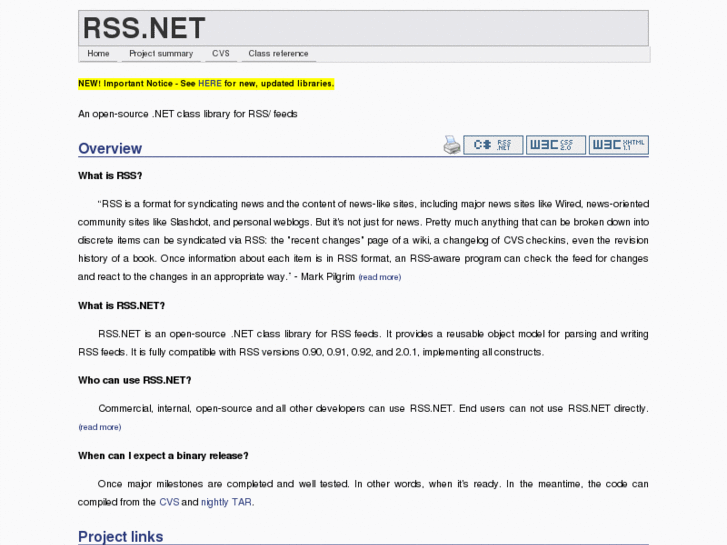The image size is (727, 545).
Task: Click the 'What is RSS?' question heading
Action: [x=110, y=176]
